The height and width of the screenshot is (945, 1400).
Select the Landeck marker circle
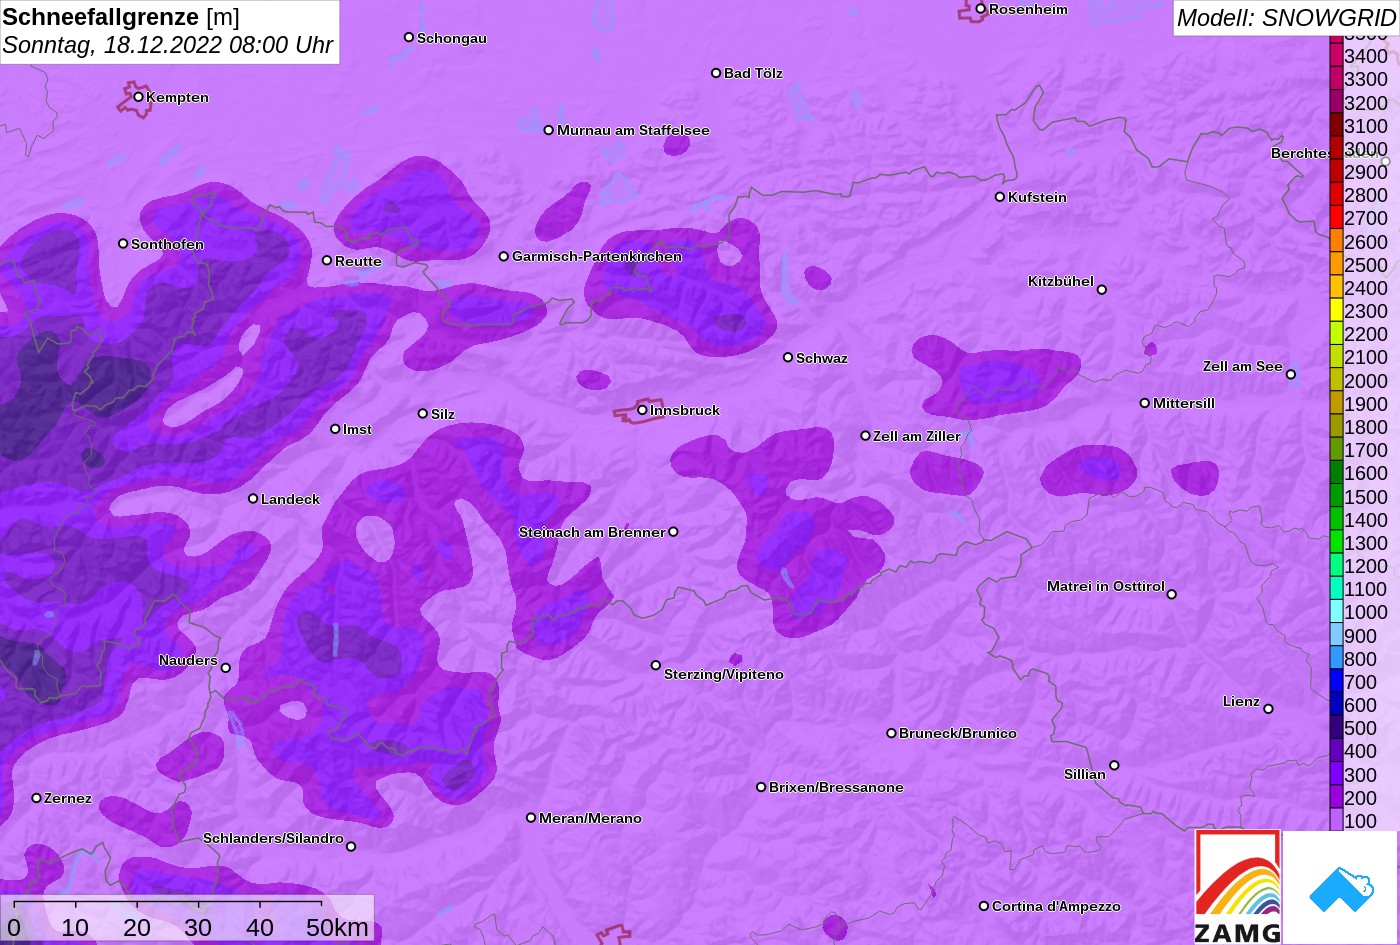pos(253,498)
